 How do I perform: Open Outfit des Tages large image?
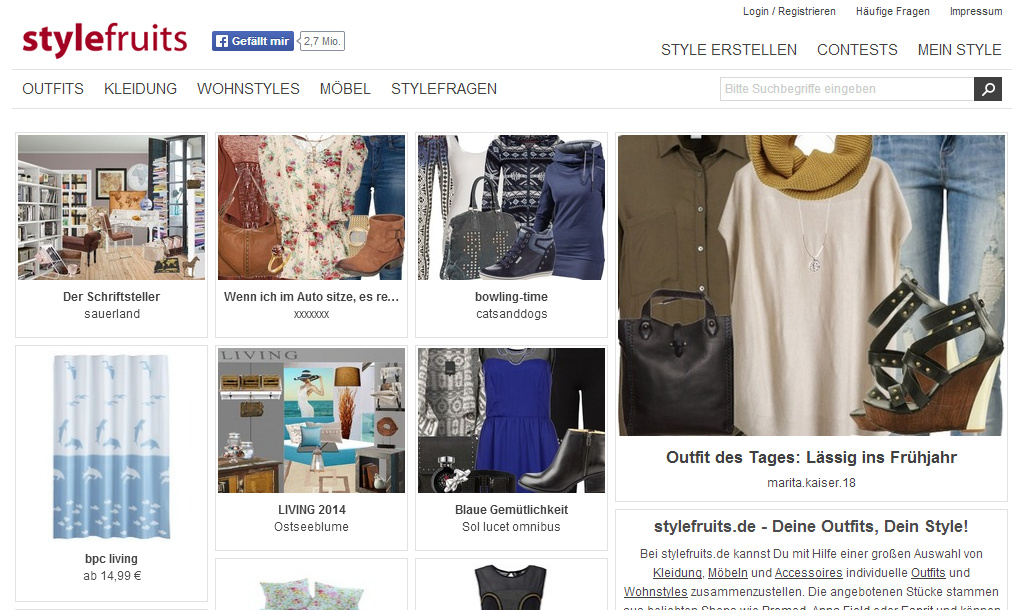pyautogui.click(x=810, y=285)
